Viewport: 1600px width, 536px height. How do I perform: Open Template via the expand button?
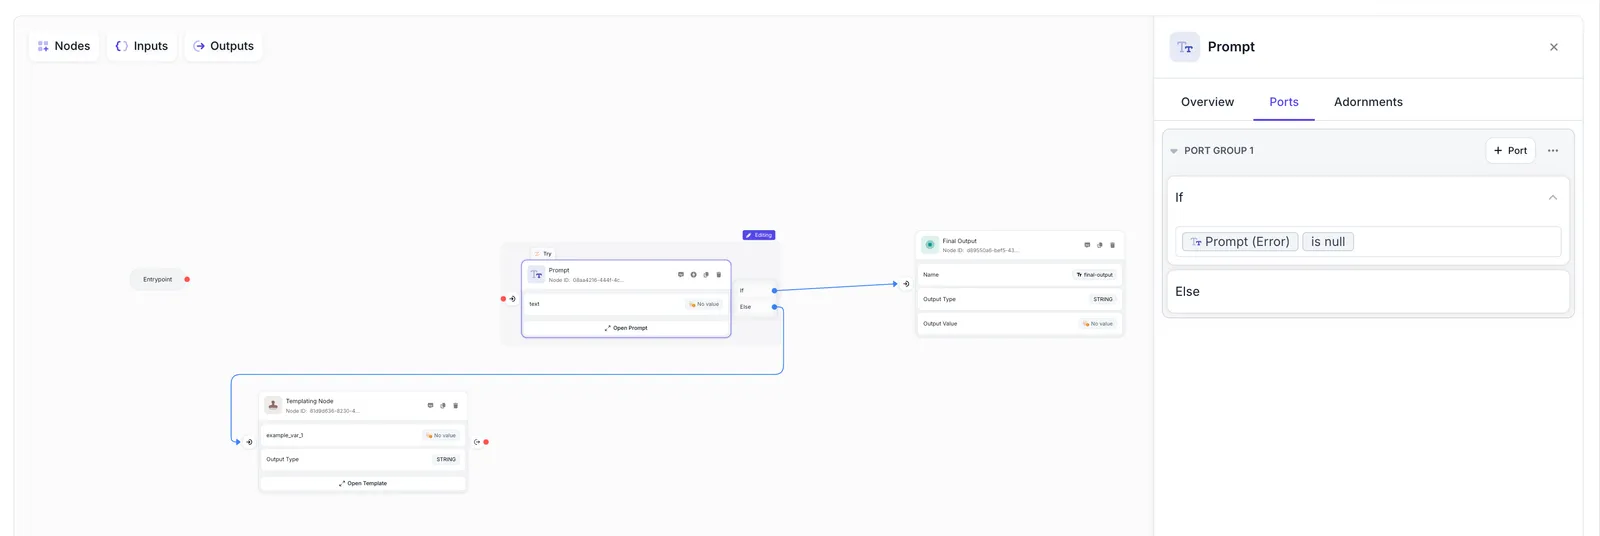(363, 484)
